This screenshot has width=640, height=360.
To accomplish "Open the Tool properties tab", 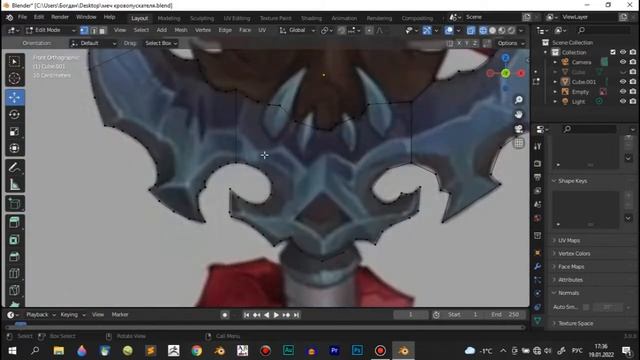I will (538, 147).
